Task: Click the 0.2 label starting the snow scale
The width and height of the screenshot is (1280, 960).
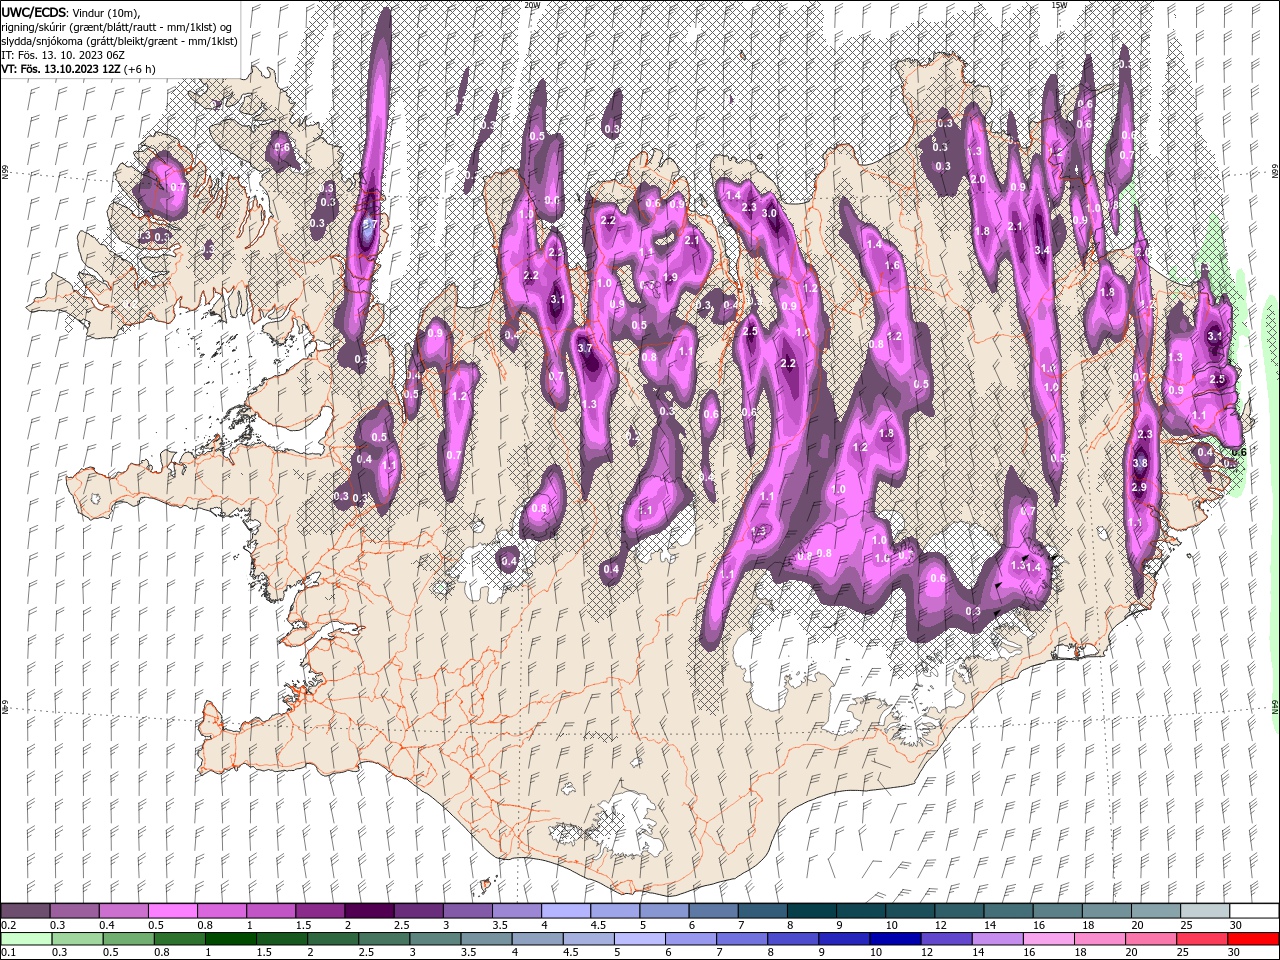Action: pos(8,925)
